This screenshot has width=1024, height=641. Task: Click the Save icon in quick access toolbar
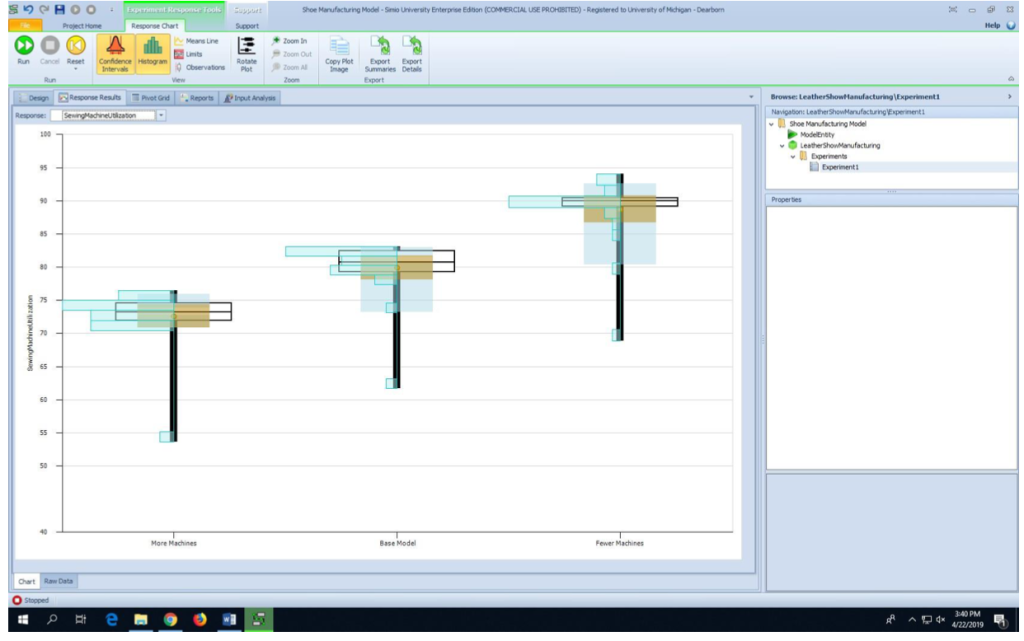coord(60,9)
